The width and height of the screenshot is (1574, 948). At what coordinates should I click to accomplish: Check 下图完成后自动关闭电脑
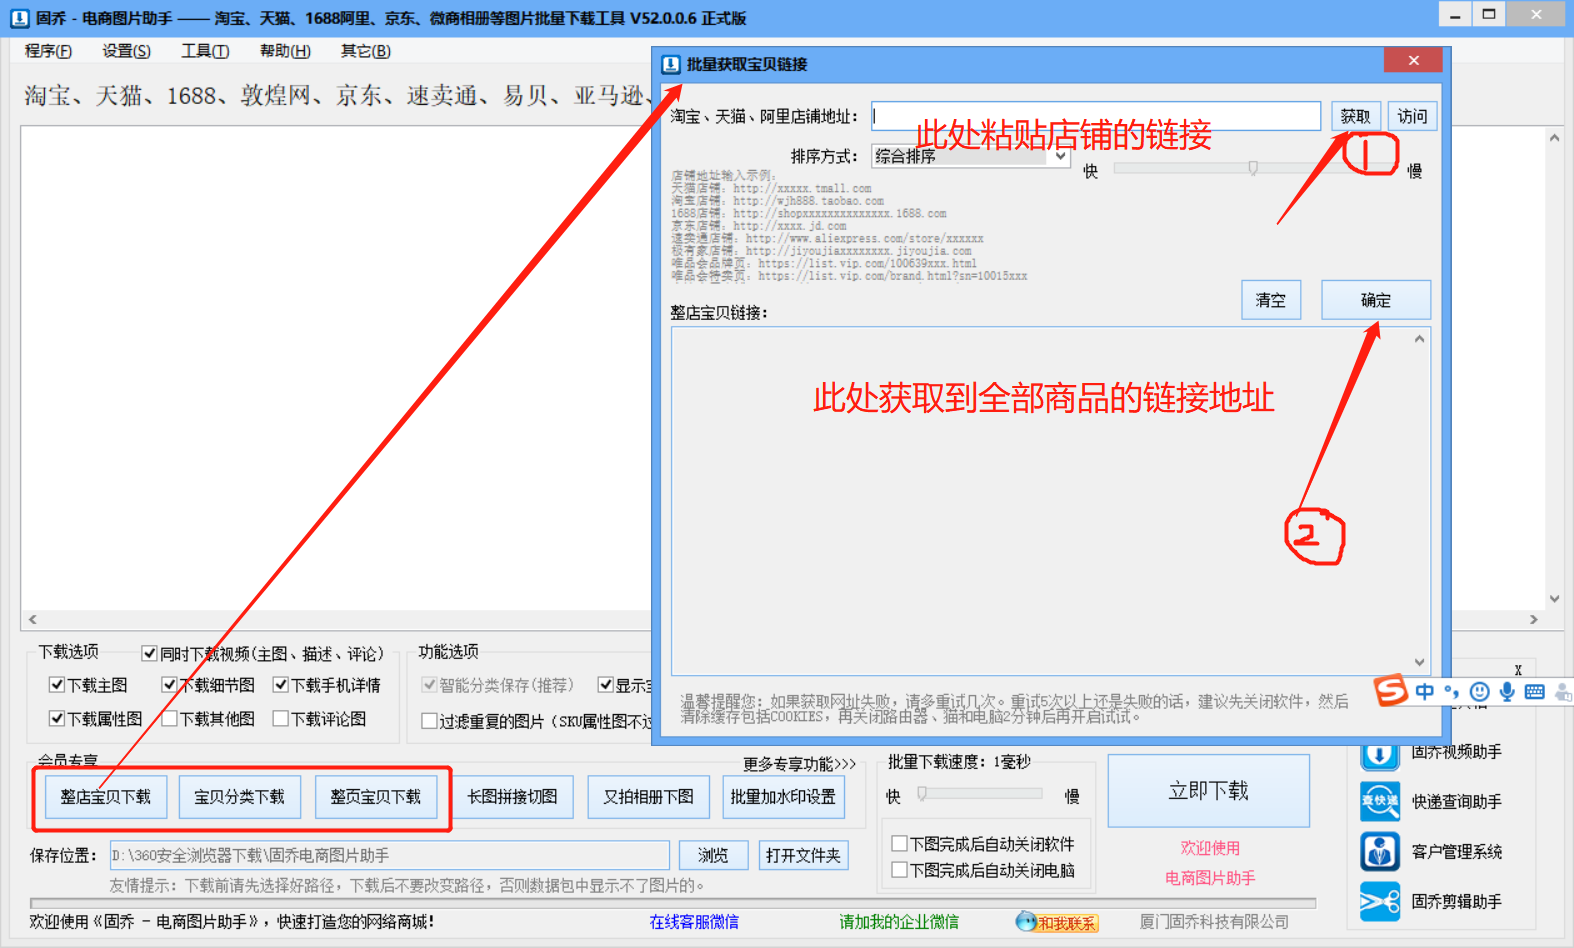tap(899, 870)
